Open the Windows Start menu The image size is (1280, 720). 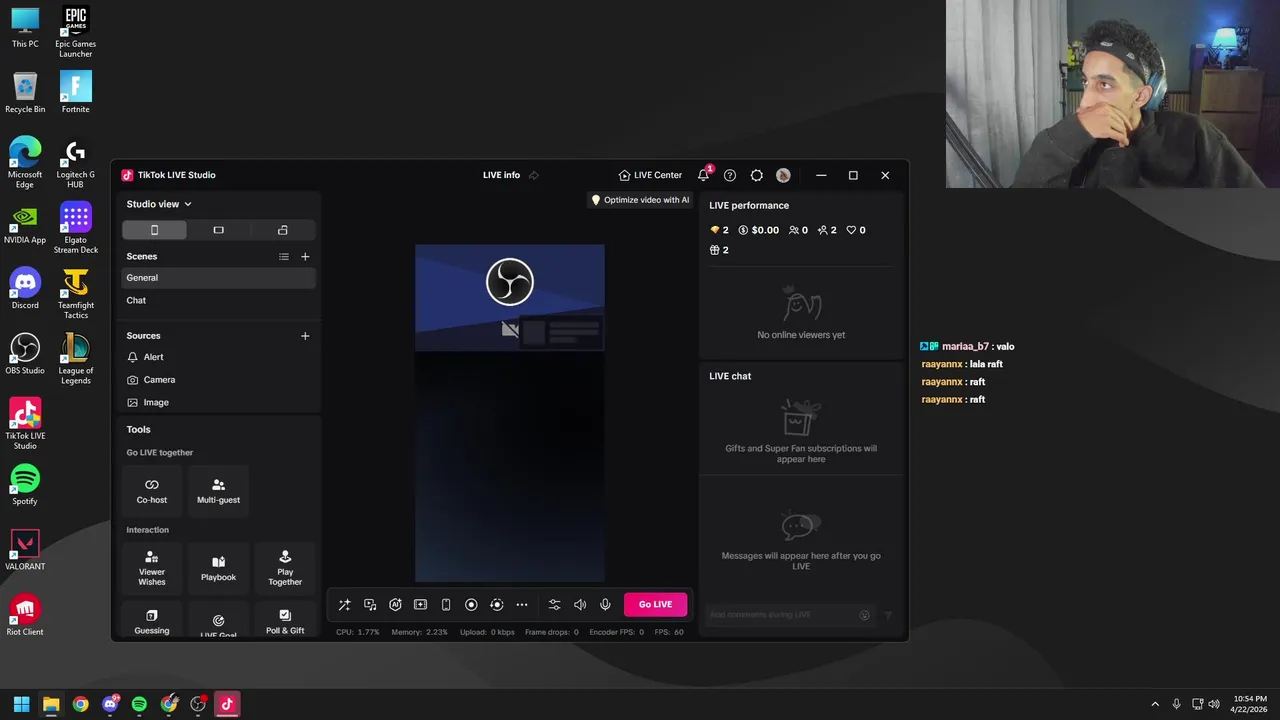21,704
